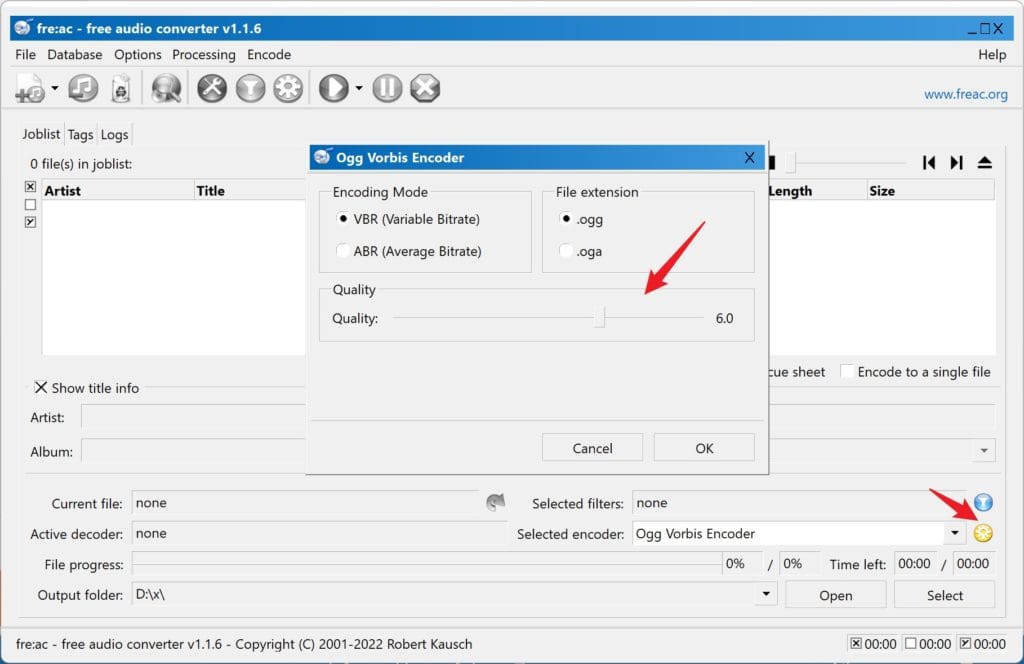Open the start encoding dropdown arrow
1024x664 pixels.
point(359,87)
